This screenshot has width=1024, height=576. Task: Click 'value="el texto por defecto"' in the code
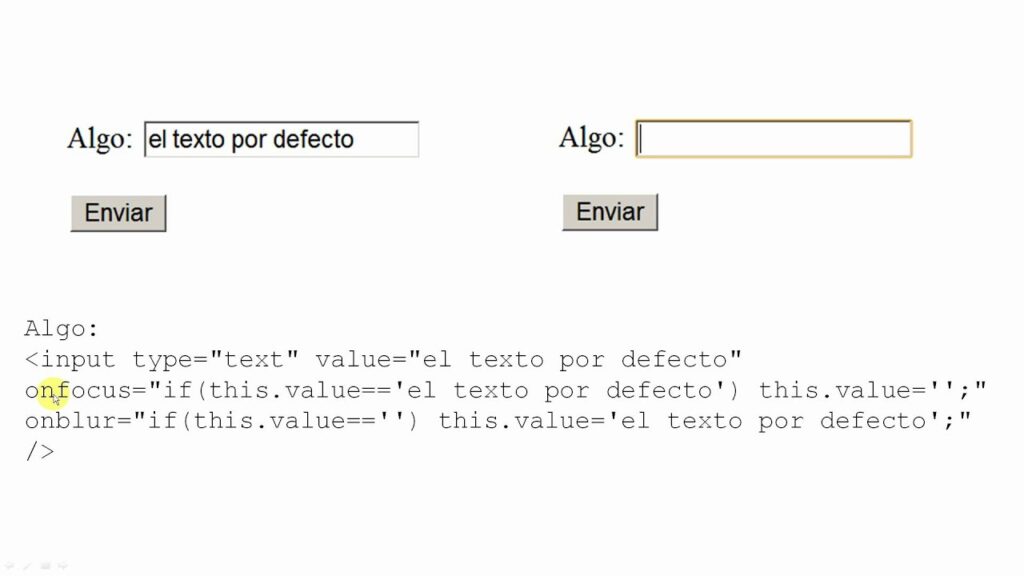(528, 360)
